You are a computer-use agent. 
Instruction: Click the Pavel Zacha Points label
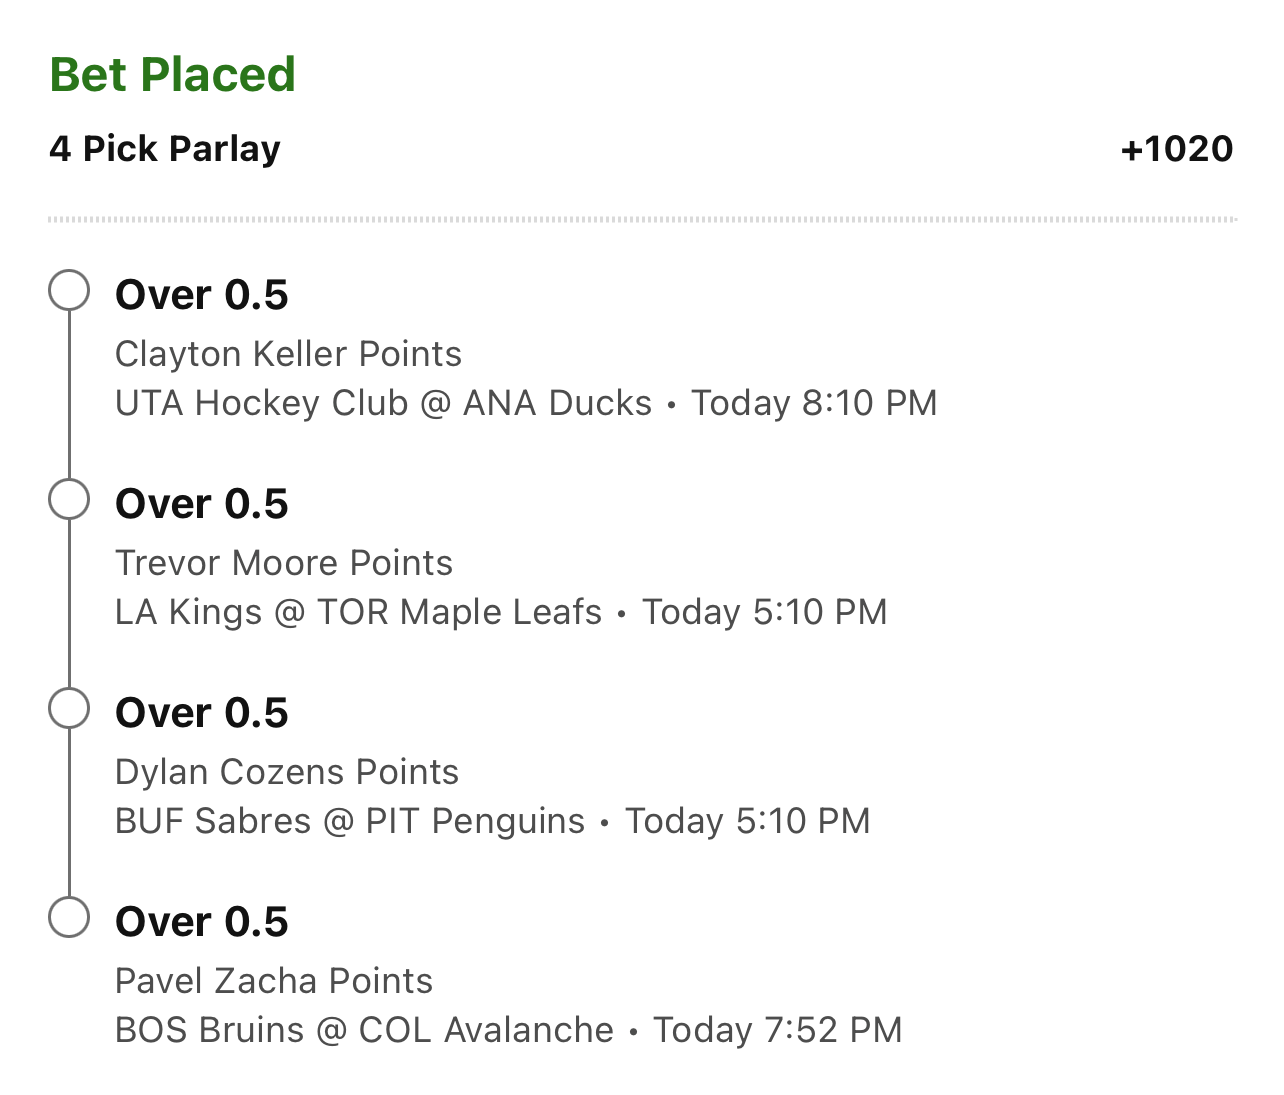[x=274, y=981]
